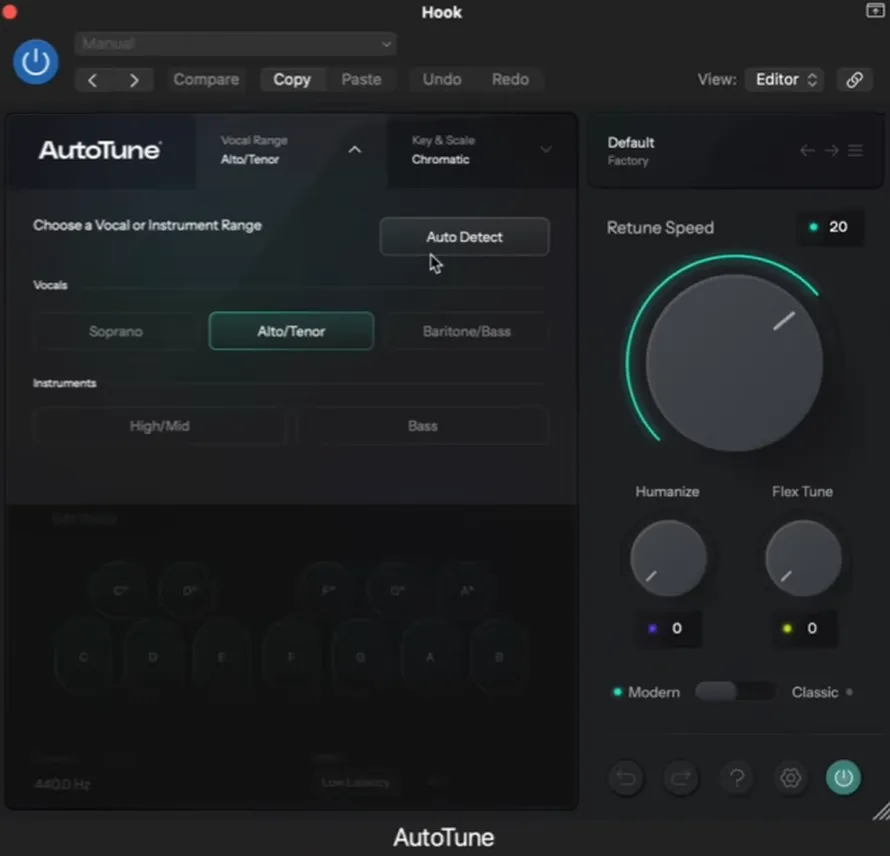
Task: Click the Copy button
Action: pyautogui.click(x=292, y=79)
